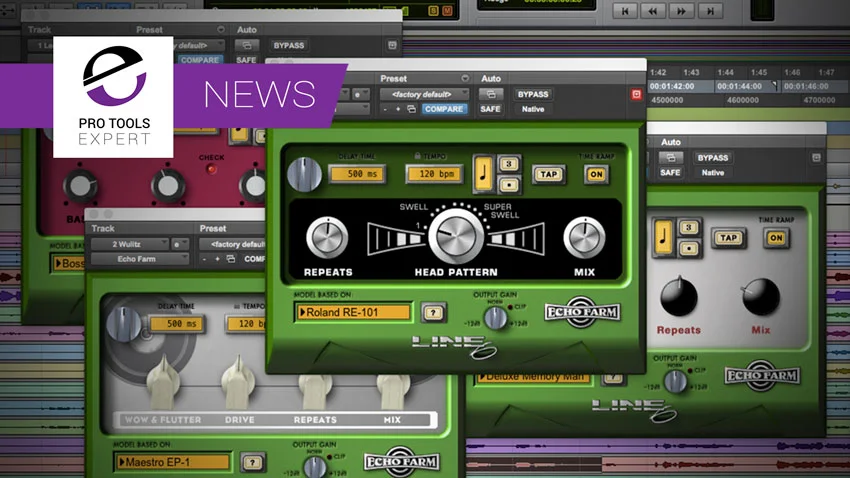Click automation icon in back Boss plug-in window
The height and width of the screenshot is (478, 850).
click(247, 46)
